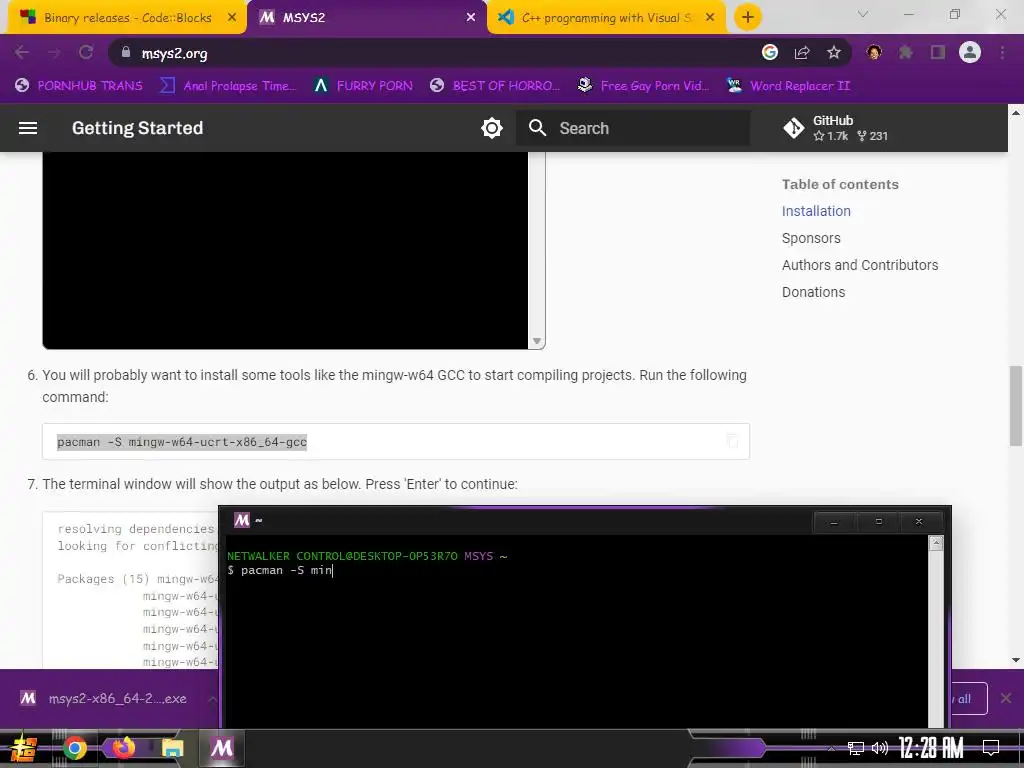Open the volume tray icon
The image size is (1024, 768).
tap(880, 748)
